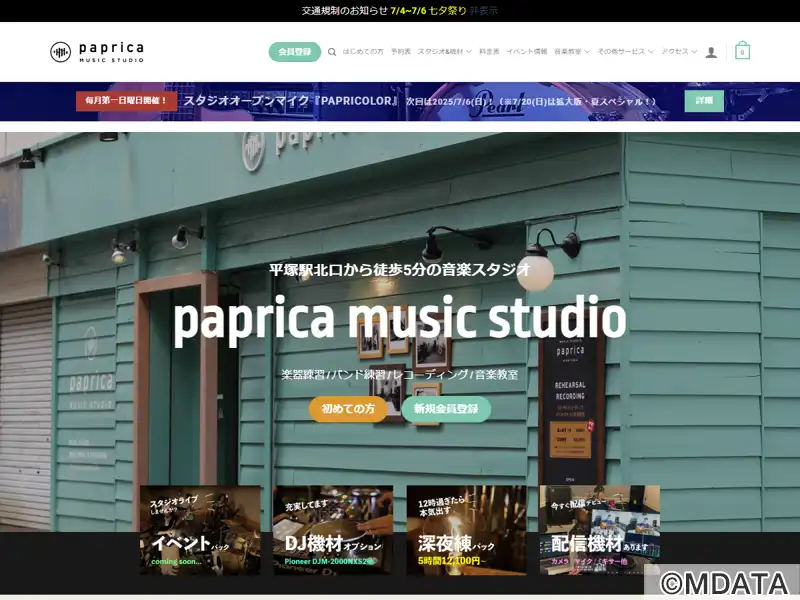Open the イベント情報 menu item
Screen dimensions: 800x600
[527, 52]
